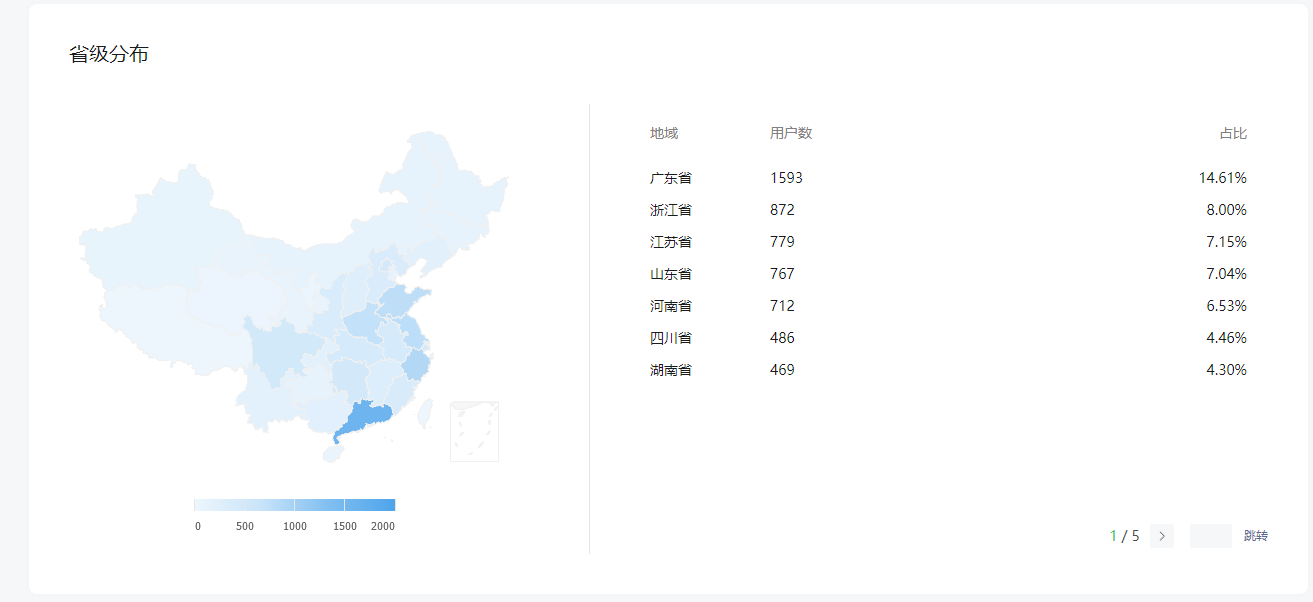The image size is (1313, 602).
Task: Click the 1 / 5 page indicator
Action: pyautogui.click(x=1125, y=536)
